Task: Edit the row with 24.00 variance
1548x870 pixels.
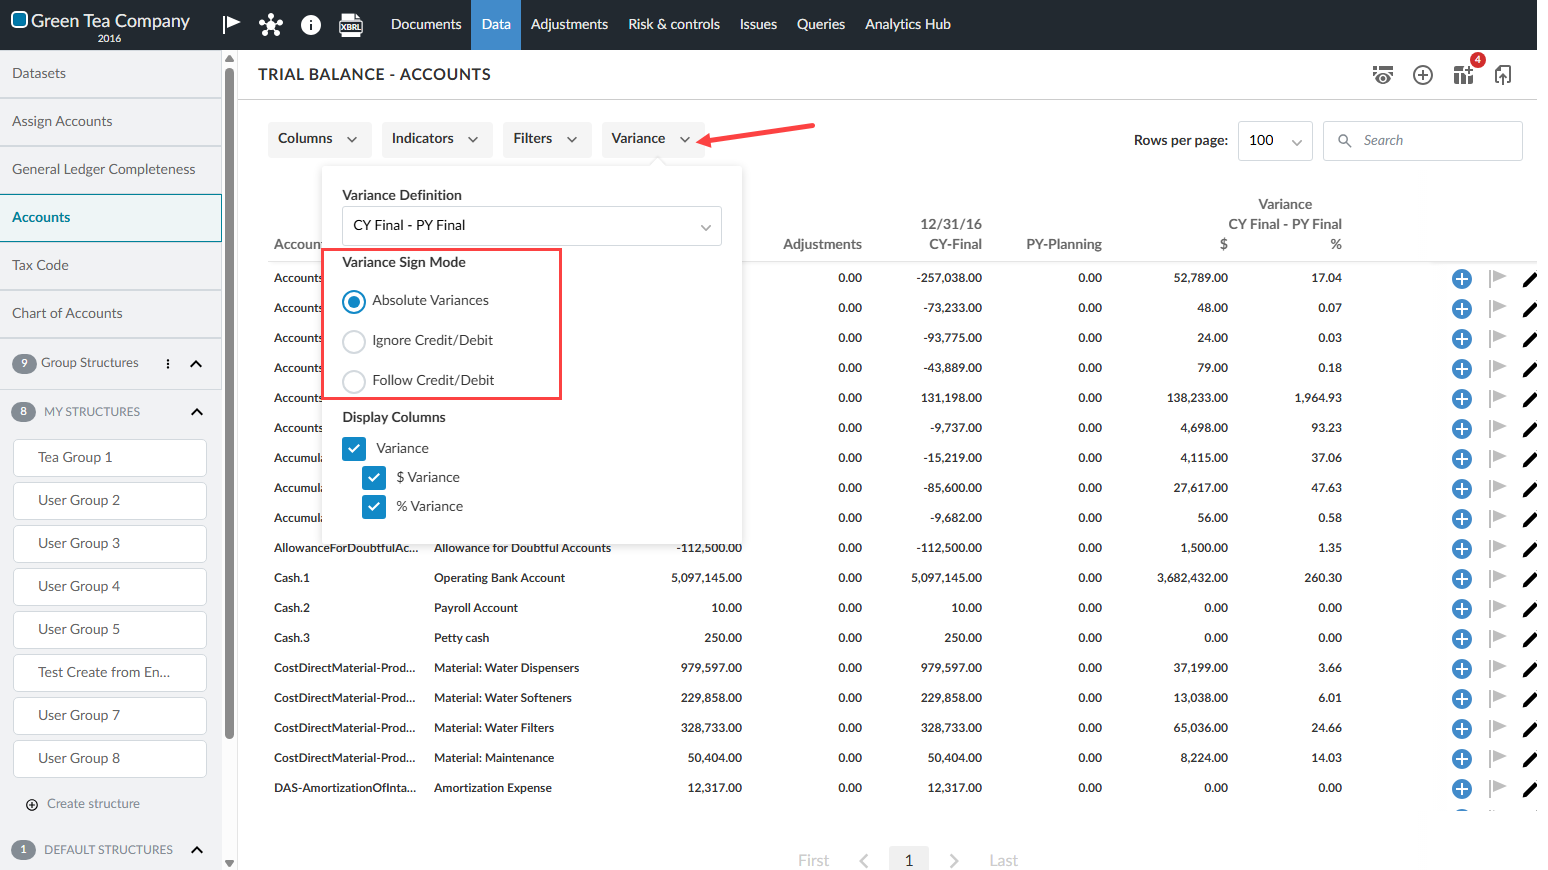Action: coord(1529,339)
